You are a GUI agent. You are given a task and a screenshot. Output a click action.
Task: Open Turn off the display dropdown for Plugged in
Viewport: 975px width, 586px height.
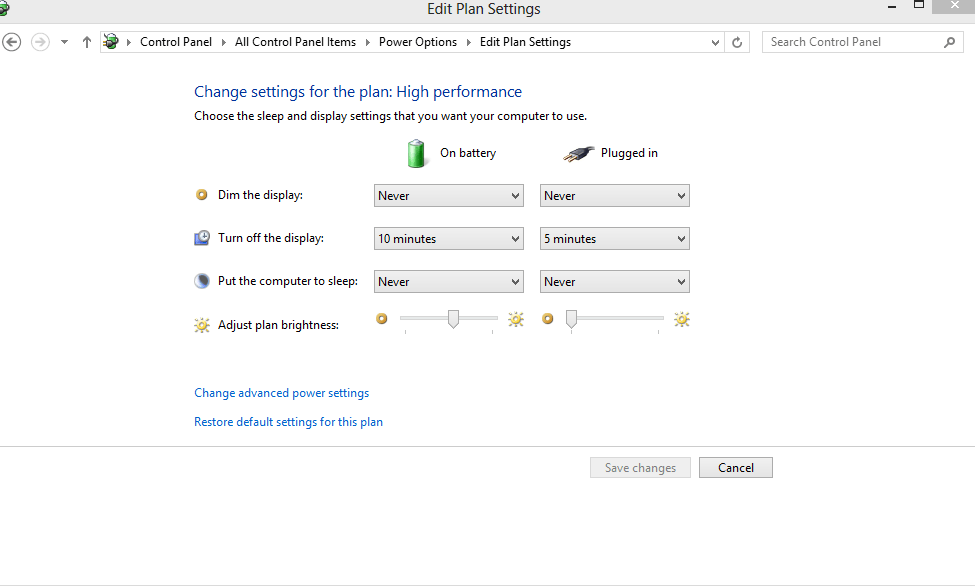click(614, 239)
